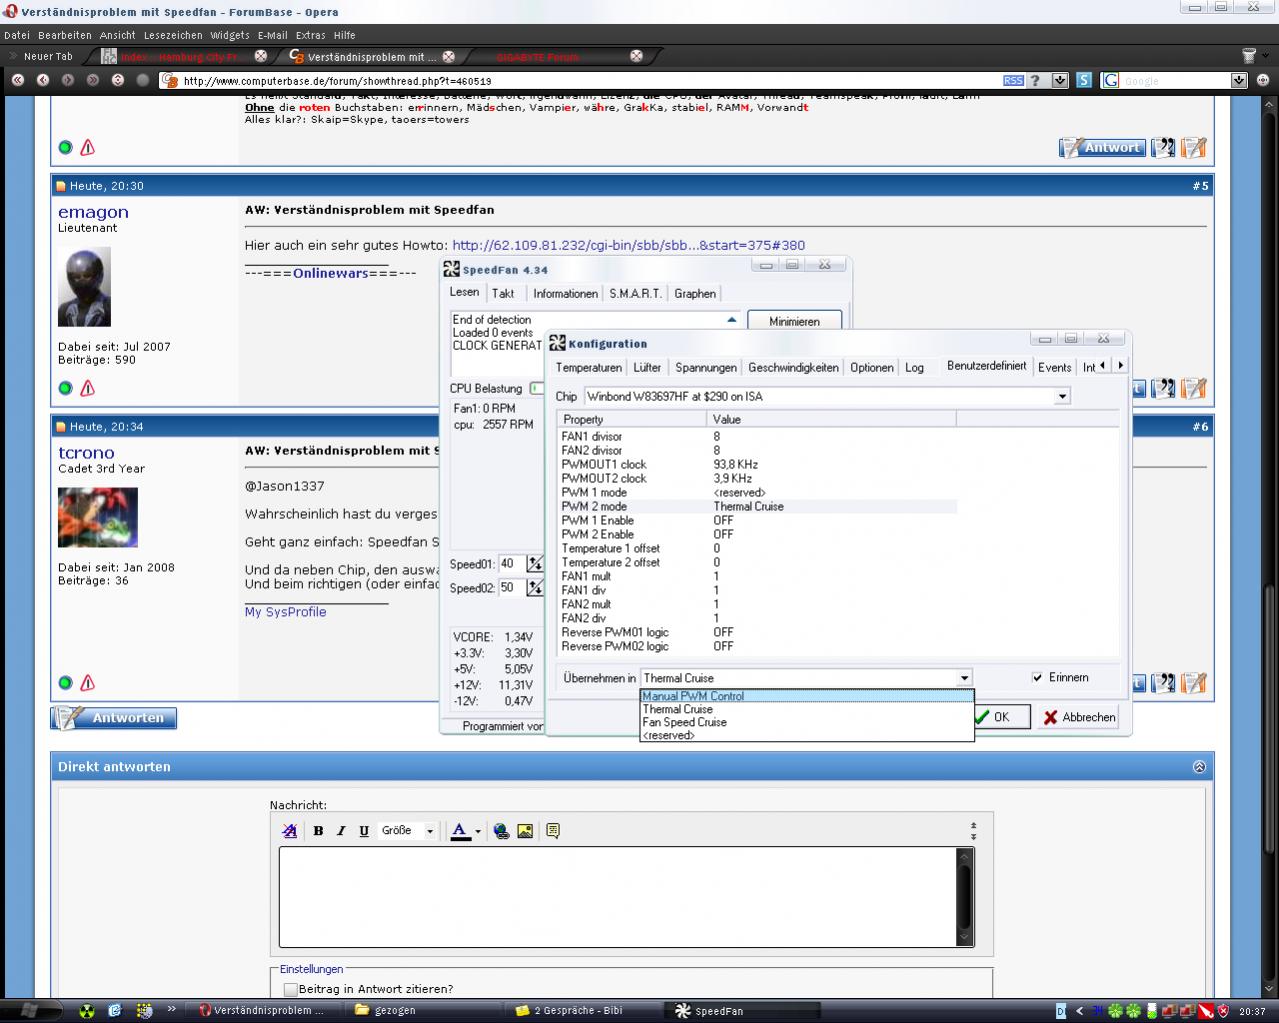Click the multi-quote icon beside Antwort
1279x1023 pixels.
click(x=1163, y=148)
